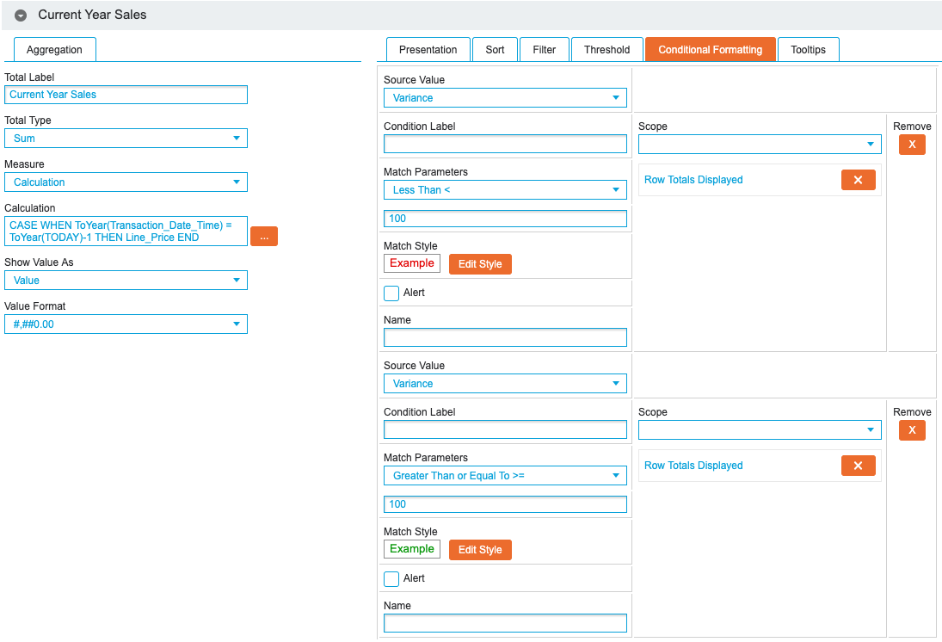942x642 pixels.
Task: Click the green Example style preview
Action: coord(412,549)
